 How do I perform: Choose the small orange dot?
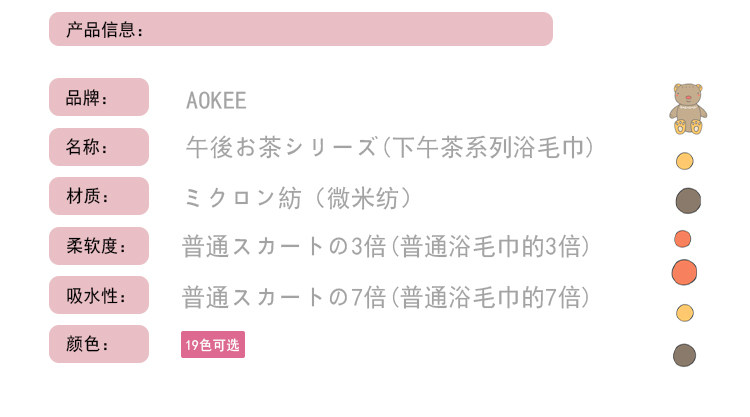(683, 238)
